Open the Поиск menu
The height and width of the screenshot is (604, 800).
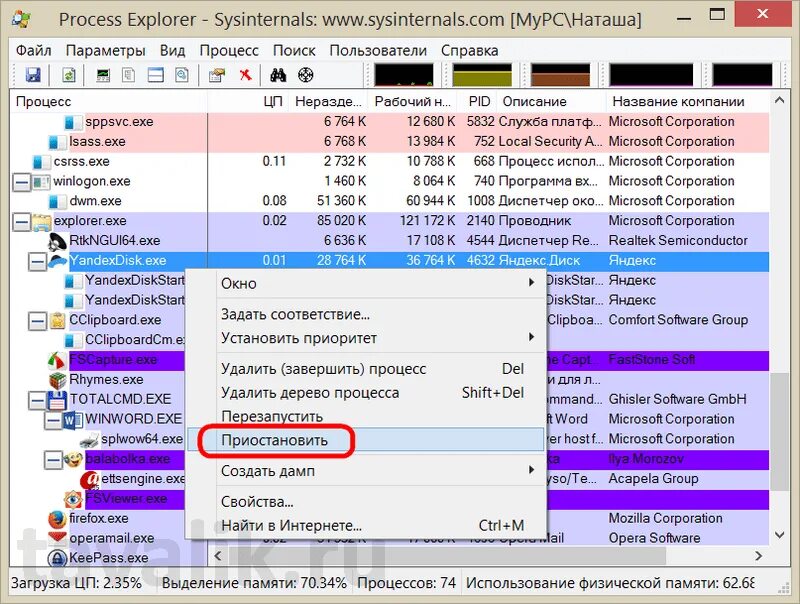click(x=294, y=51)
